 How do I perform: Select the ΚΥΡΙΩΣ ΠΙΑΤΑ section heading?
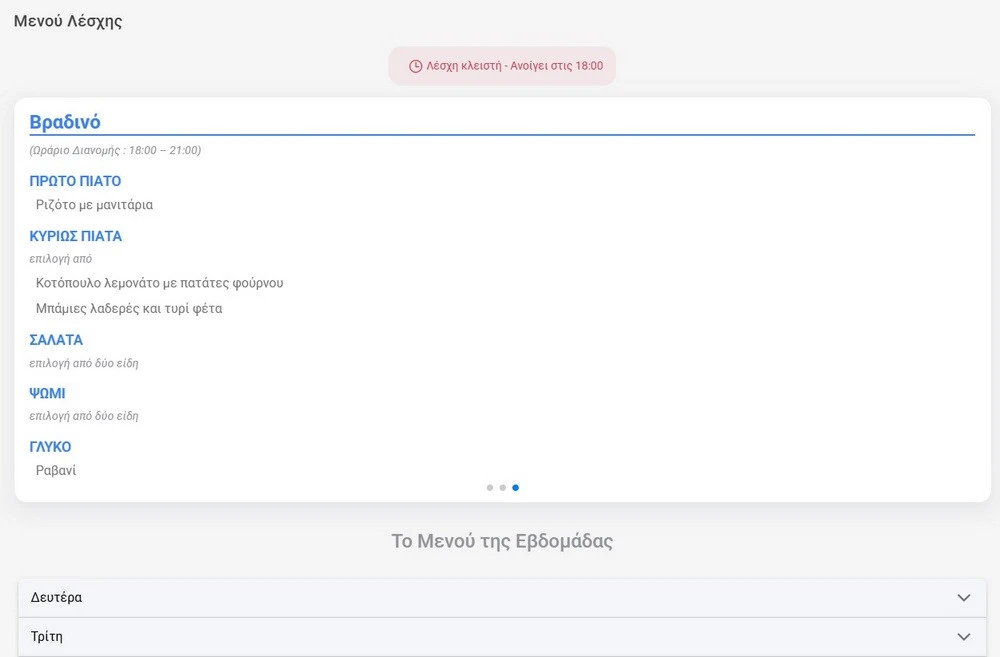(x=76, y=236)
